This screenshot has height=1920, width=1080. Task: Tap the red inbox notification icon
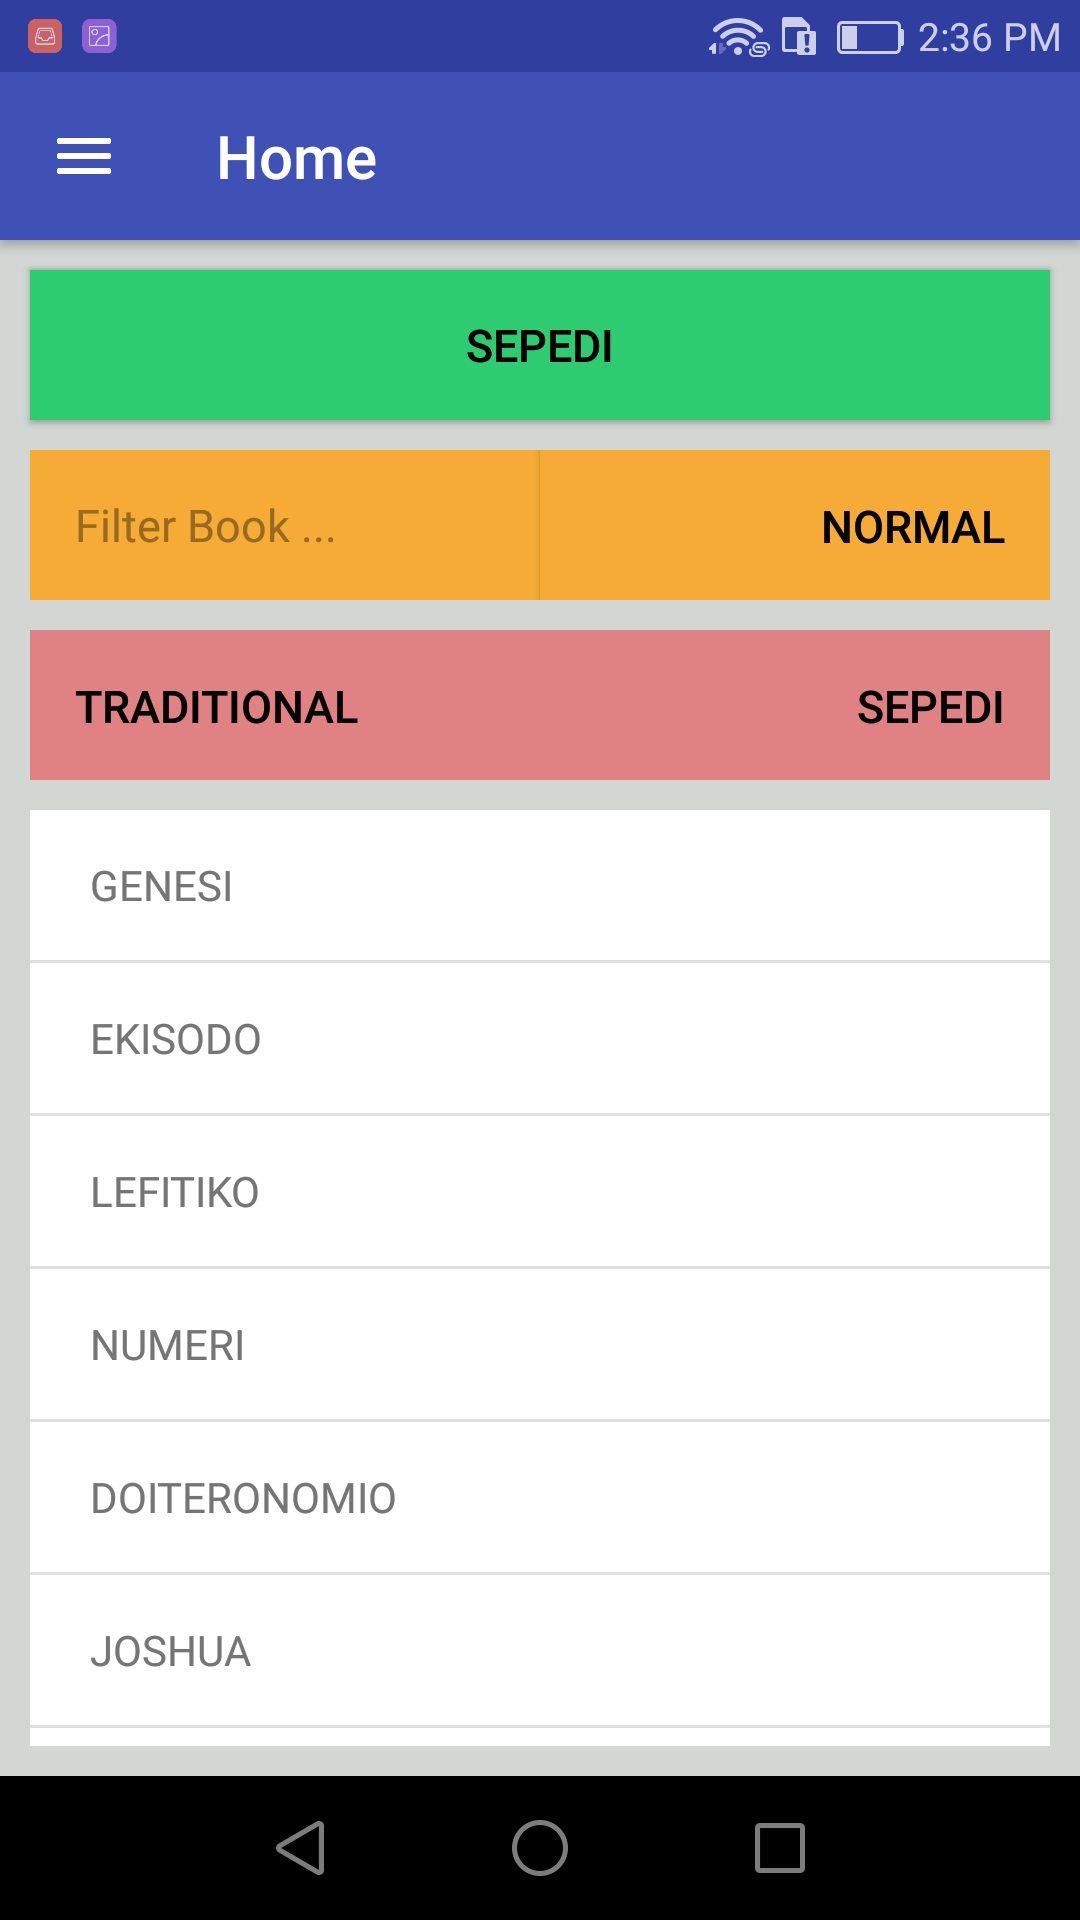[45, 37]
